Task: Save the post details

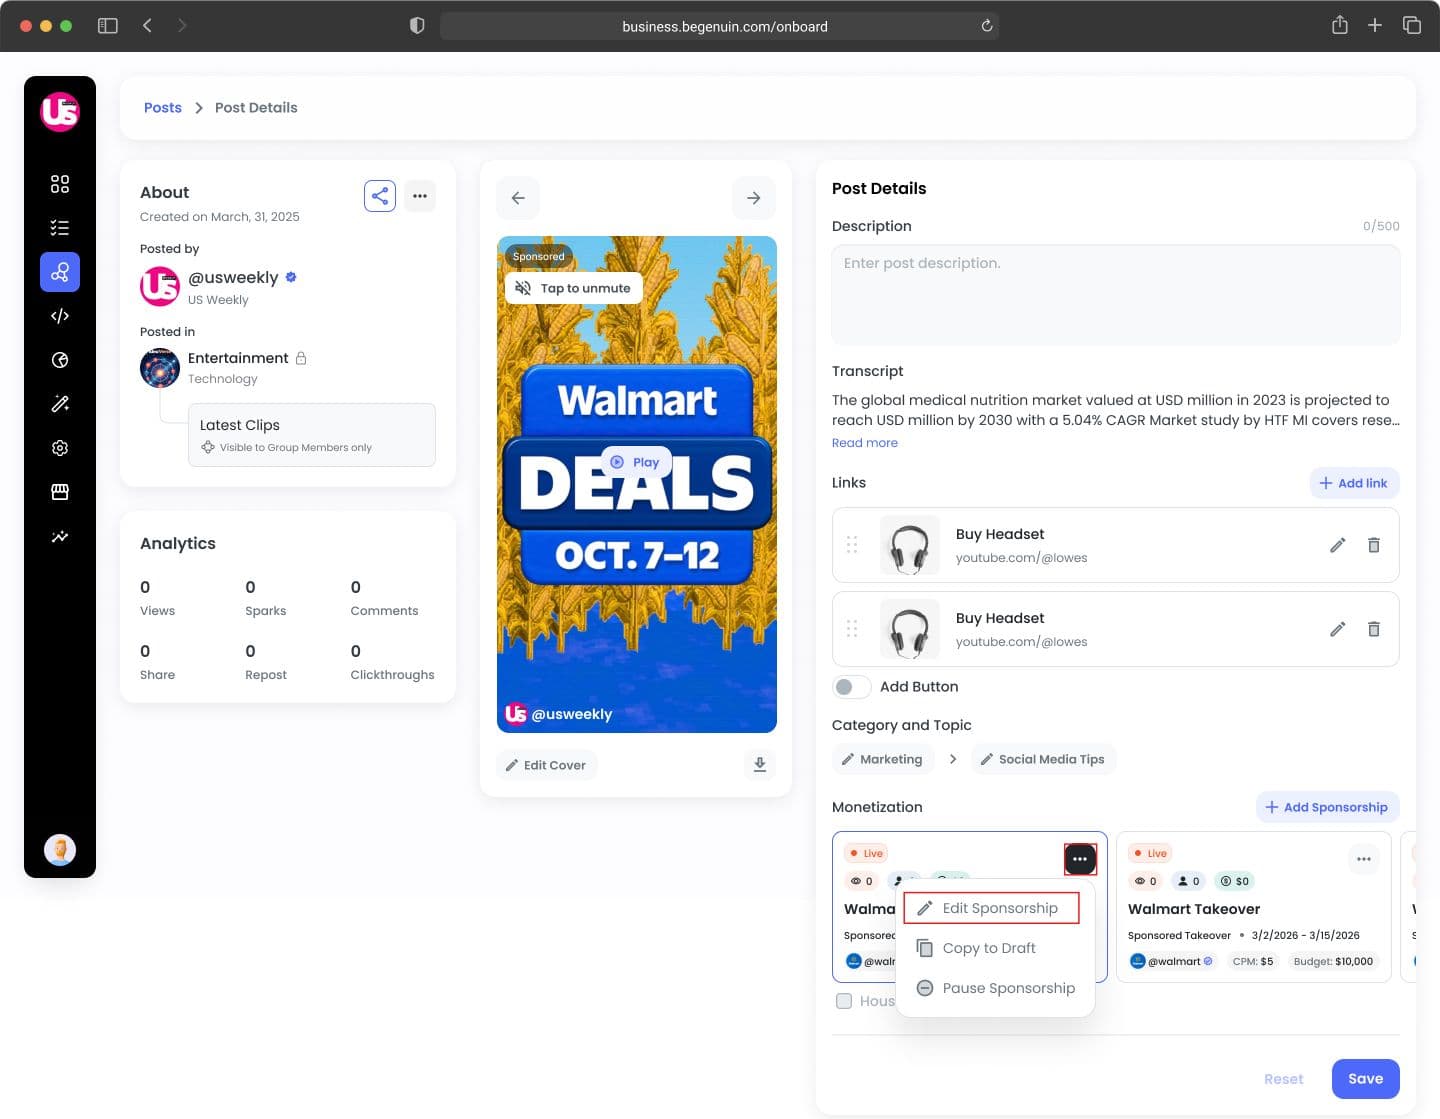Action: click(x=1366, y=1079)
